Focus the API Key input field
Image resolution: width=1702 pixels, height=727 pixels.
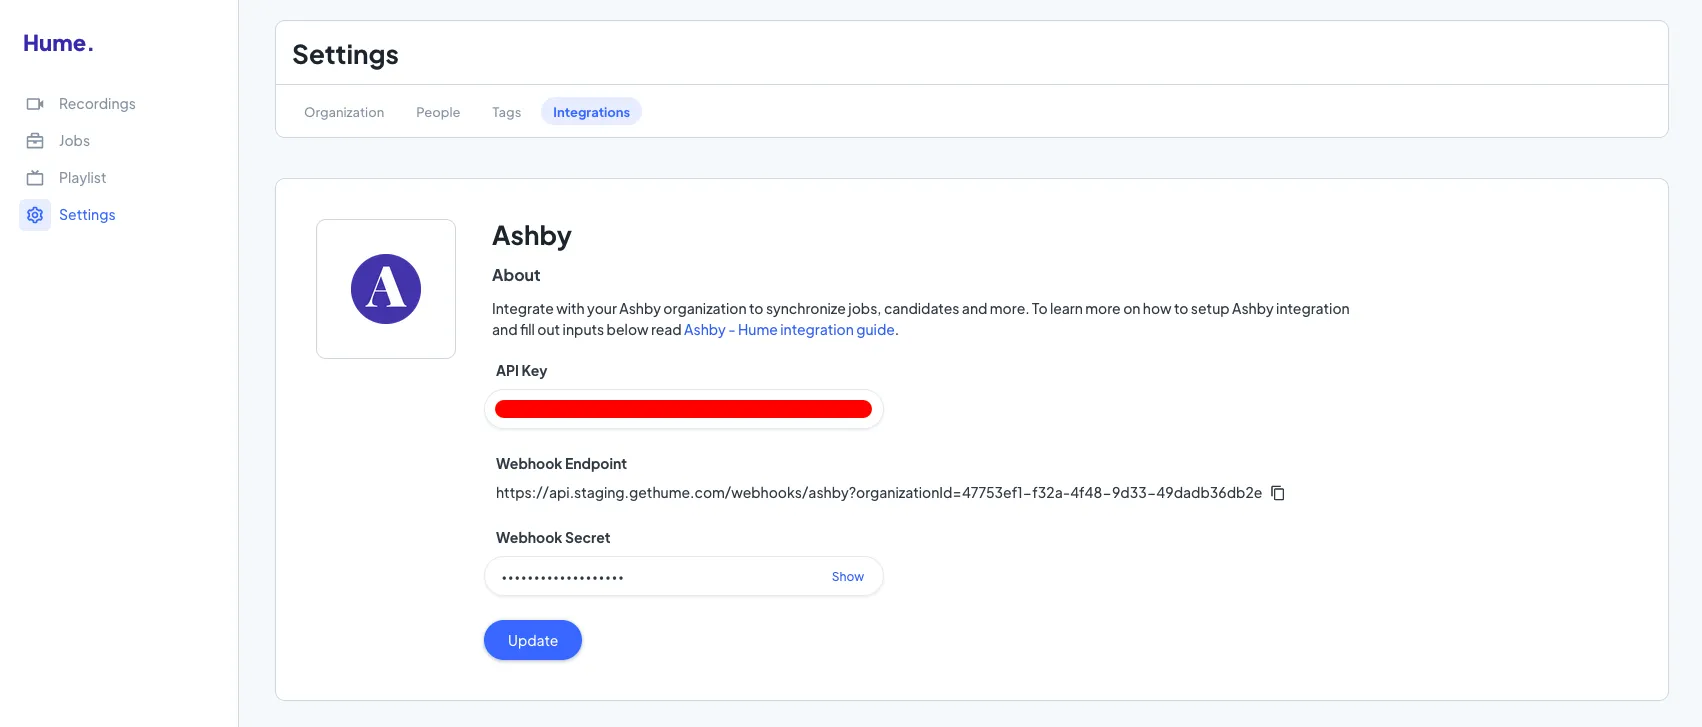point(684,409)
